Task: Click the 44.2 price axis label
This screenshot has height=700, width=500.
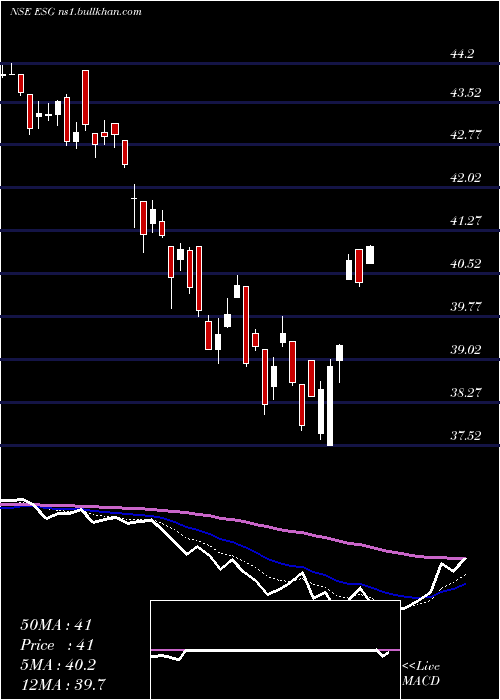Action: [463, 54]
